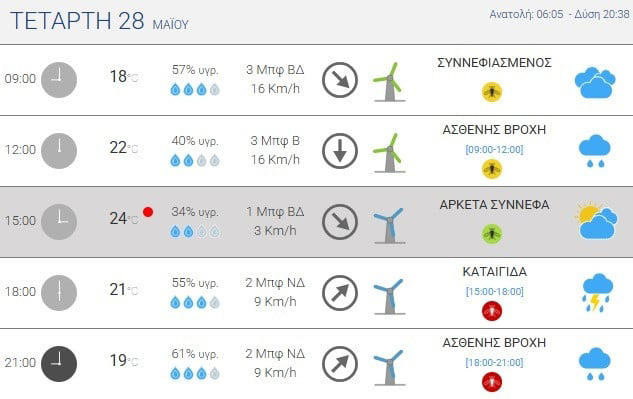Click the north-east wind arrow at 18:00
This screenshot has width=633, height=399.
coord(340,293)
